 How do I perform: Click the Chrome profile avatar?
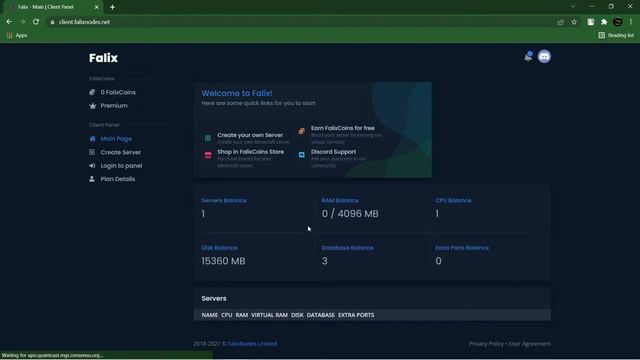[x=618, y=22]
